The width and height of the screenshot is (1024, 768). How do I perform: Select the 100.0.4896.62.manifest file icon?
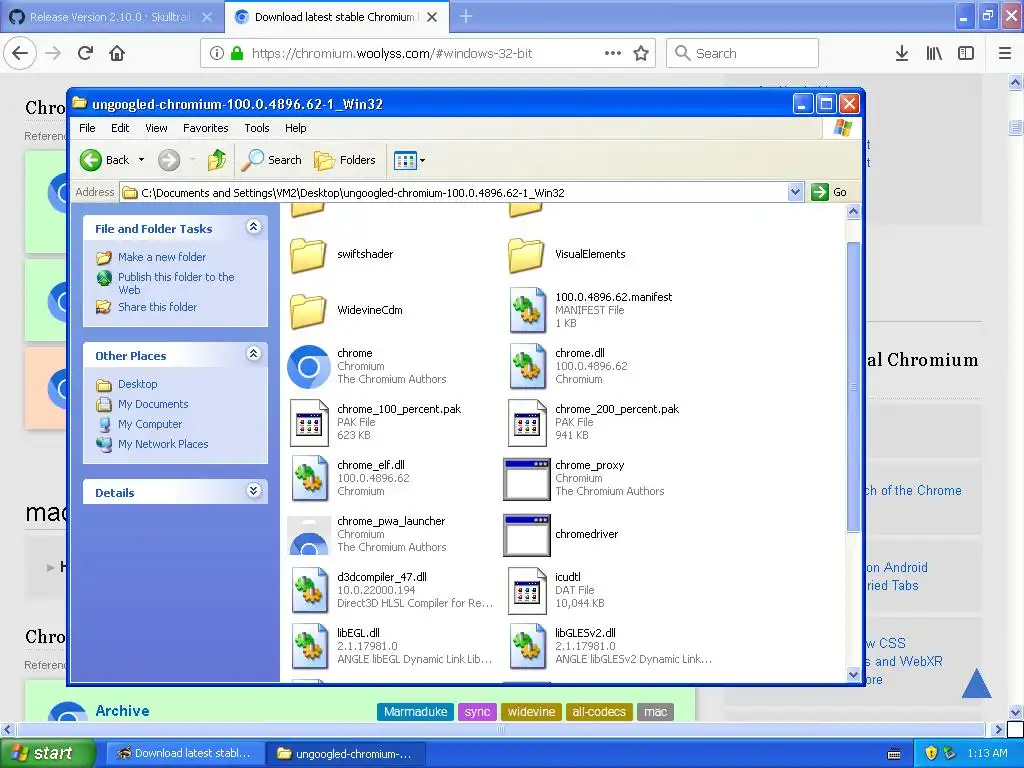527,310
